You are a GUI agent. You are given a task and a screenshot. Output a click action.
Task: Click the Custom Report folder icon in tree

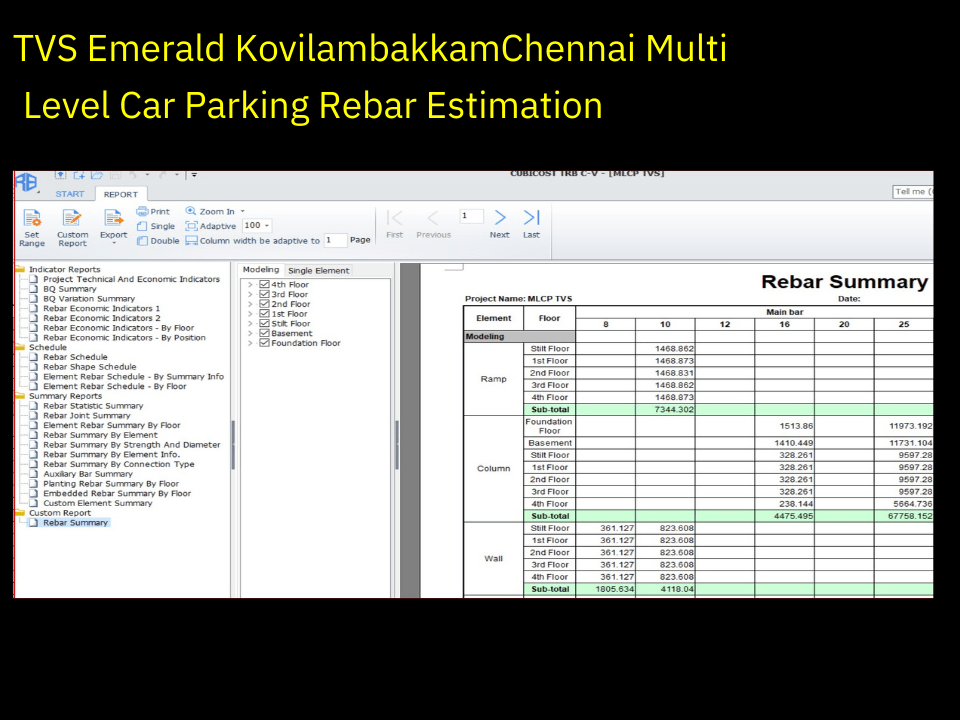(20, 512)
